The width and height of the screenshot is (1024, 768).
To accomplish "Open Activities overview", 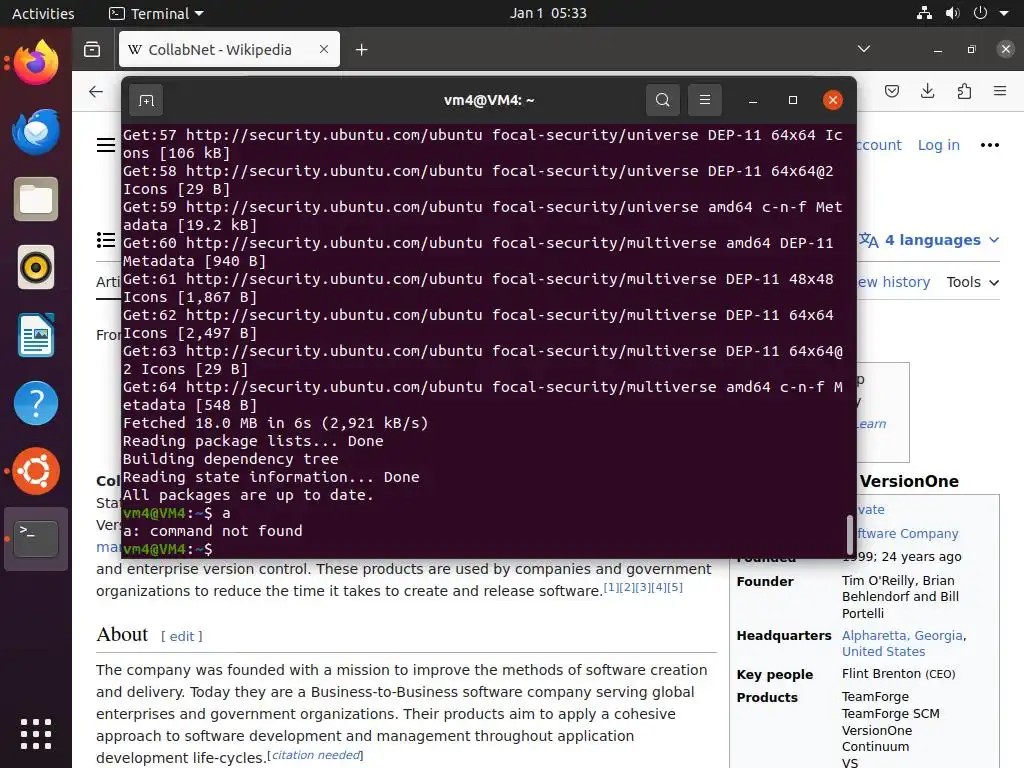I will 43,13.
